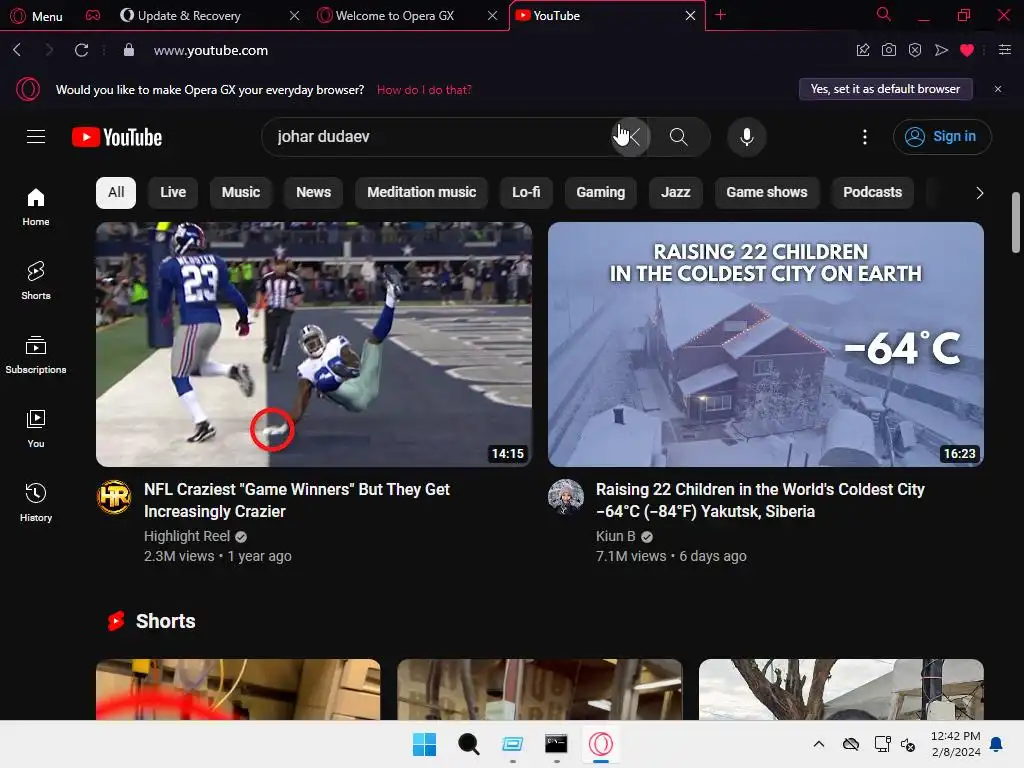Open YouTube settings three-dot menu
1024x768 pixels.
(x=865, y=136)
